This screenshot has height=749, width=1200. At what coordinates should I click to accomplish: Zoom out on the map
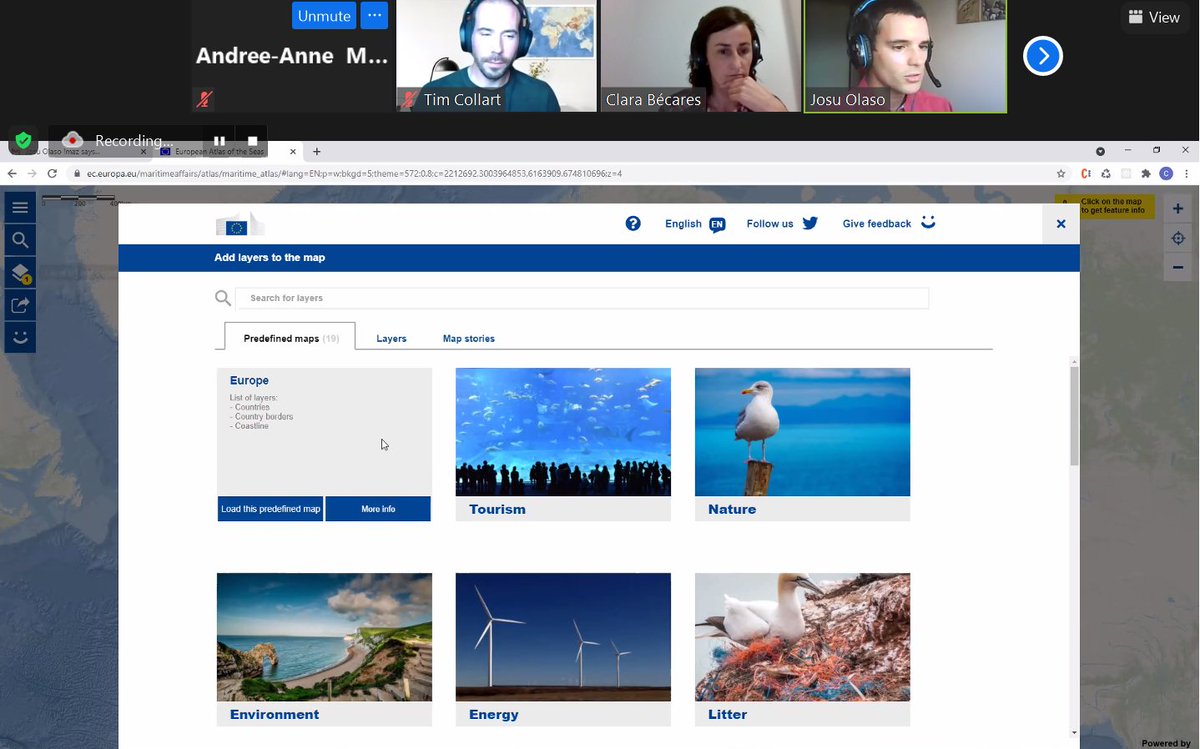1178,267
